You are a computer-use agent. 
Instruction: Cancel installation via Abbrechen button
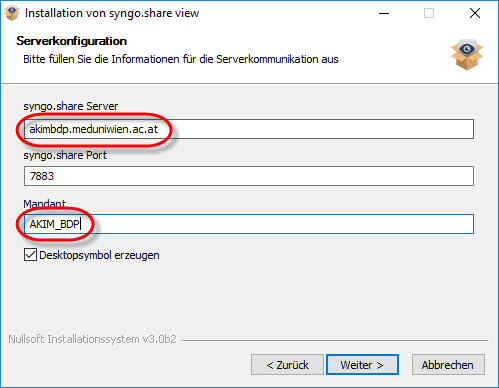[x=448, y=365]
